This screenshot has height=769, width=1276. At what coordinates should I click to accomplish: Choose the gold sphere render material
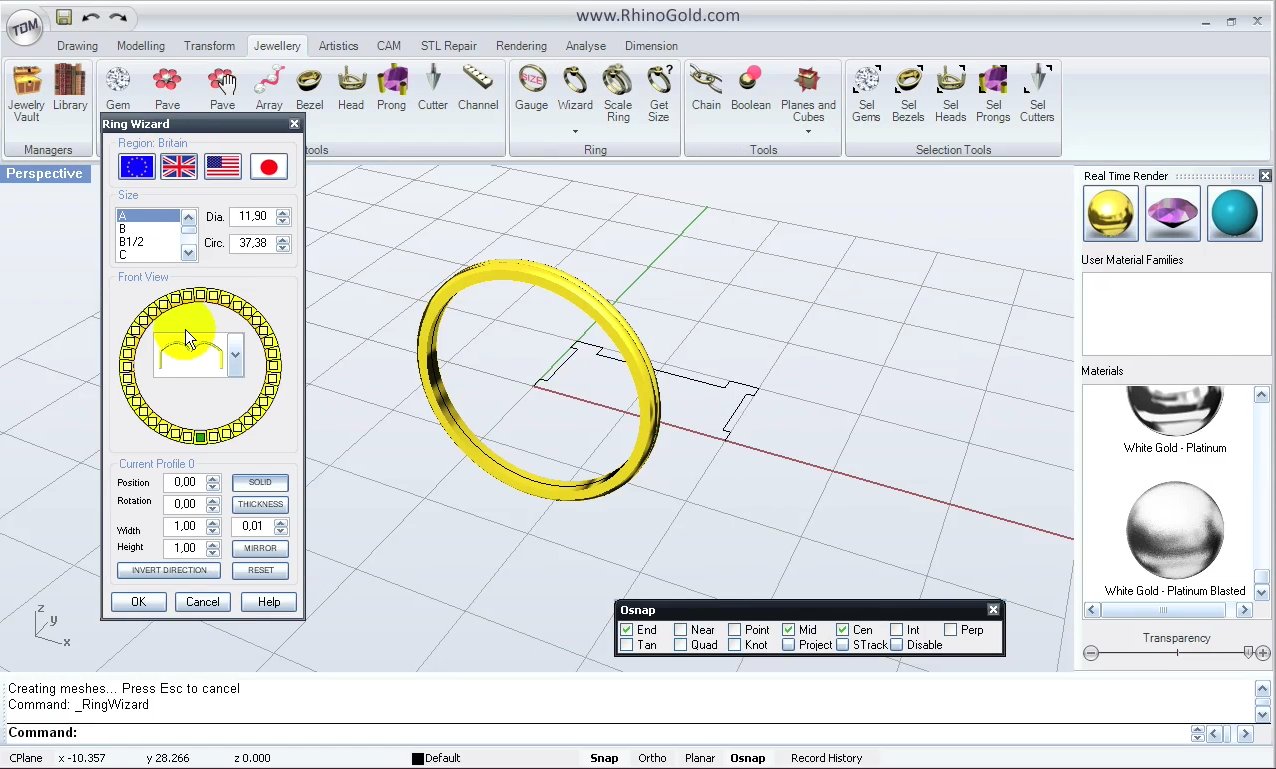click(x=1111, y=213)
